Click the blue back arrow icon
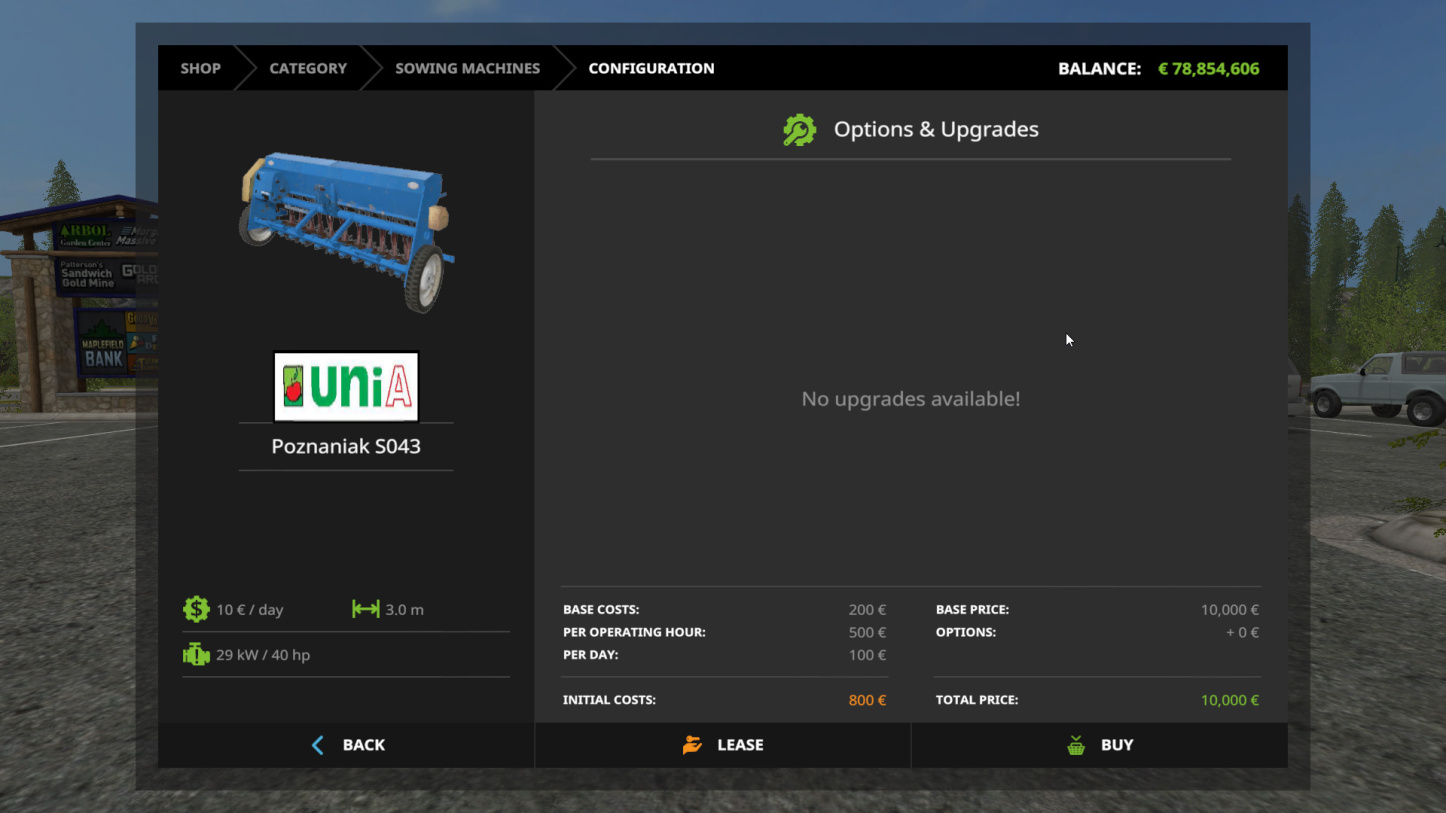The height and width of the screenshot is (813, 1446). [318, 745]
